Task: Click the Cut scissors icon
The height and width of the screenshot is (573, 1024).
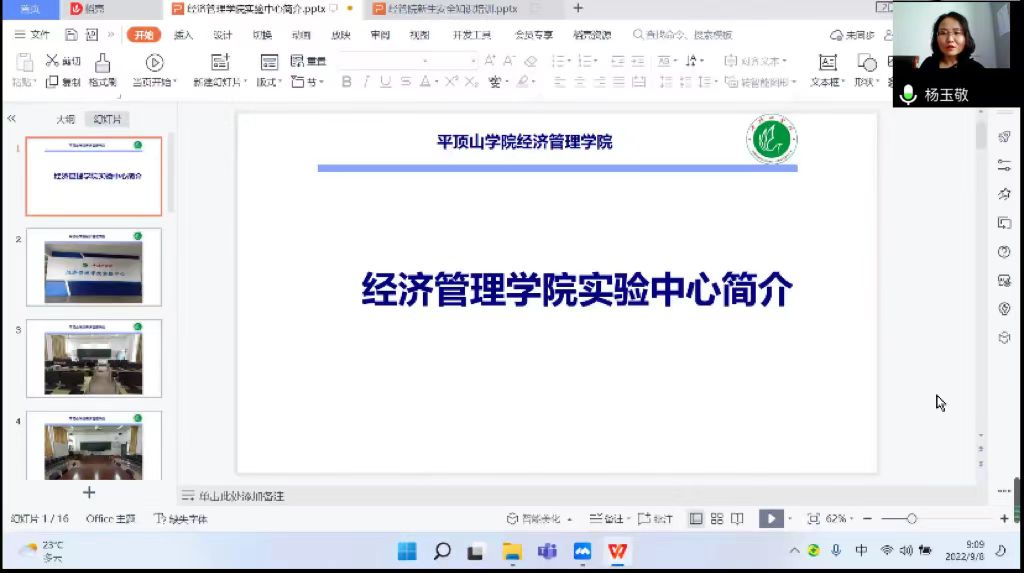Action: 52,61
